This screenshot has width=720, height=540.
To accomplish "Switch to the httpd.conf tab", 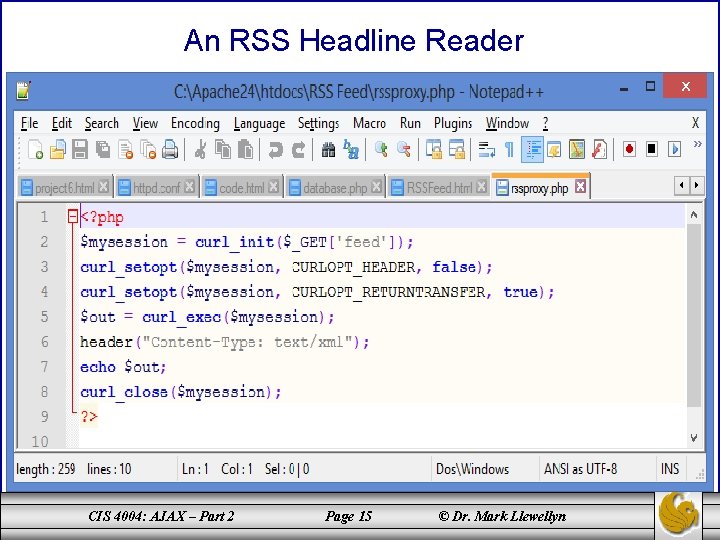I will tap(156, 187).
